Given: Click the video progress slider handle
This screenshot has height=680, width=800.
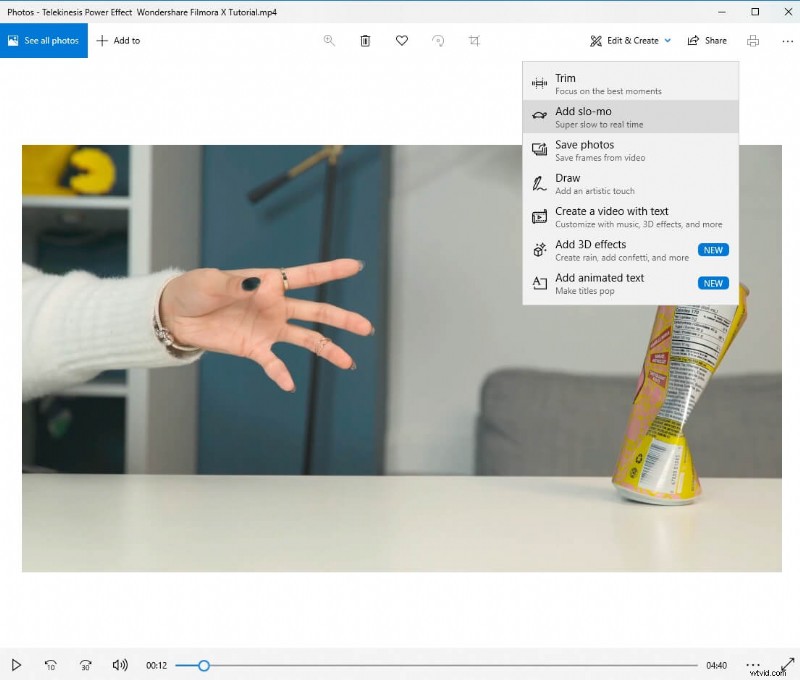Looking at the screenshot, I should coord(203,664).
